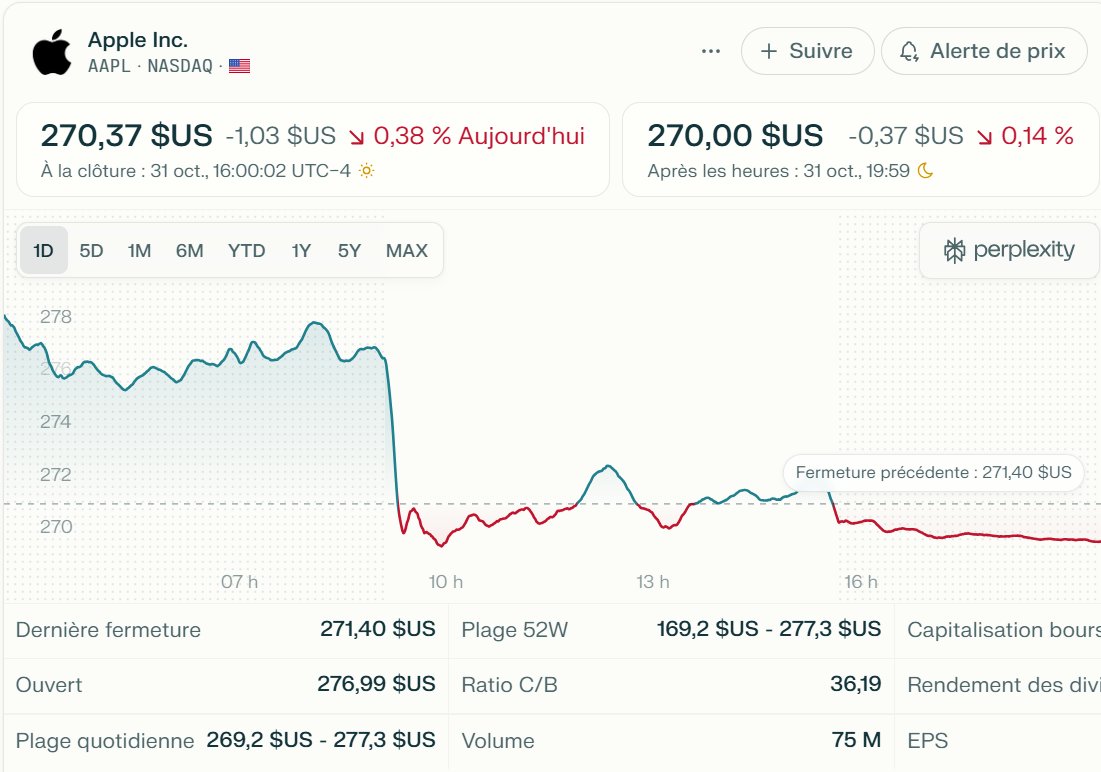Viewport: 1101px width, 772px height.
Task: Enable the 6M time range
Action: 187,250
